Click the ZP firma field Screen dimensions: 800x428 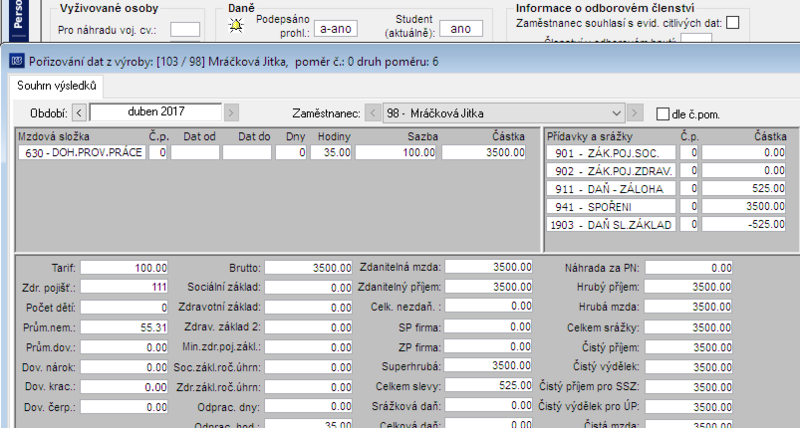[x=488, y=347]
